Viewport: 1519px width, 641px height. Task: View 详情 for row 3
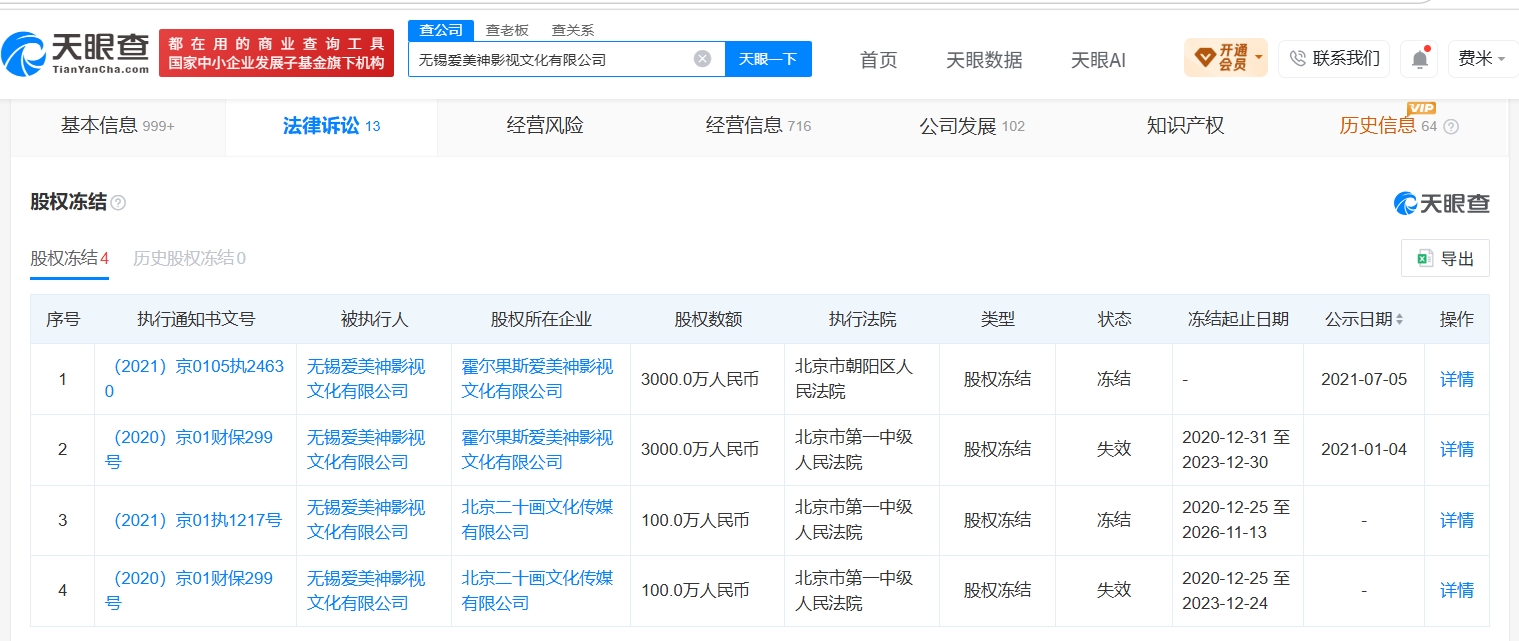click(x=1457, y=520)
